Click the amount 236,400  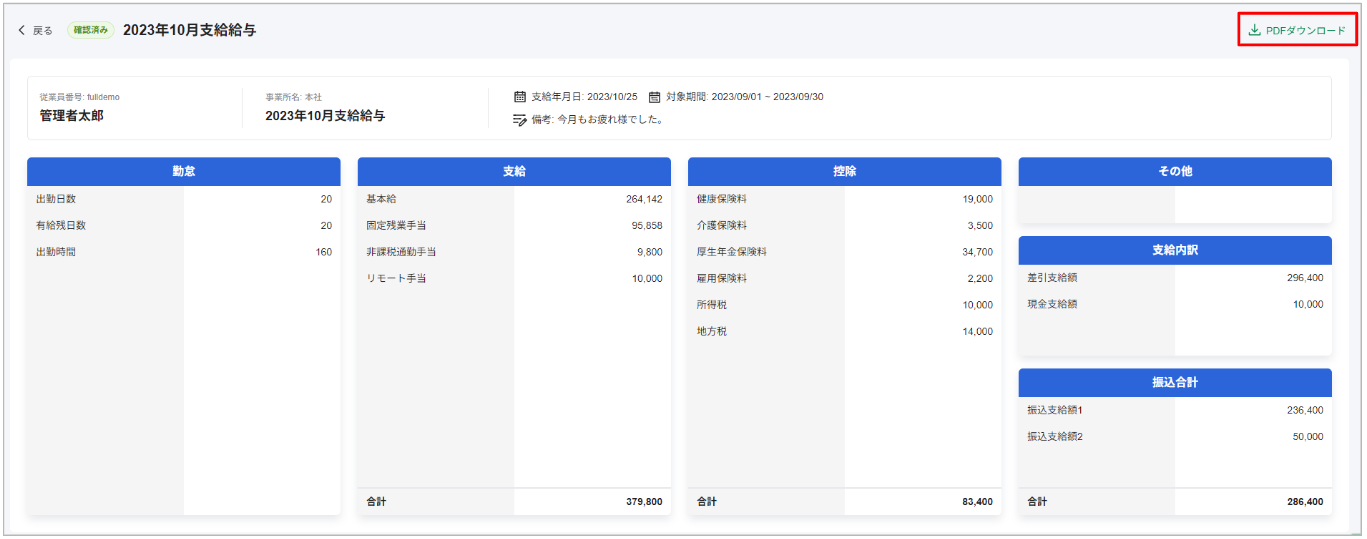1305,410
